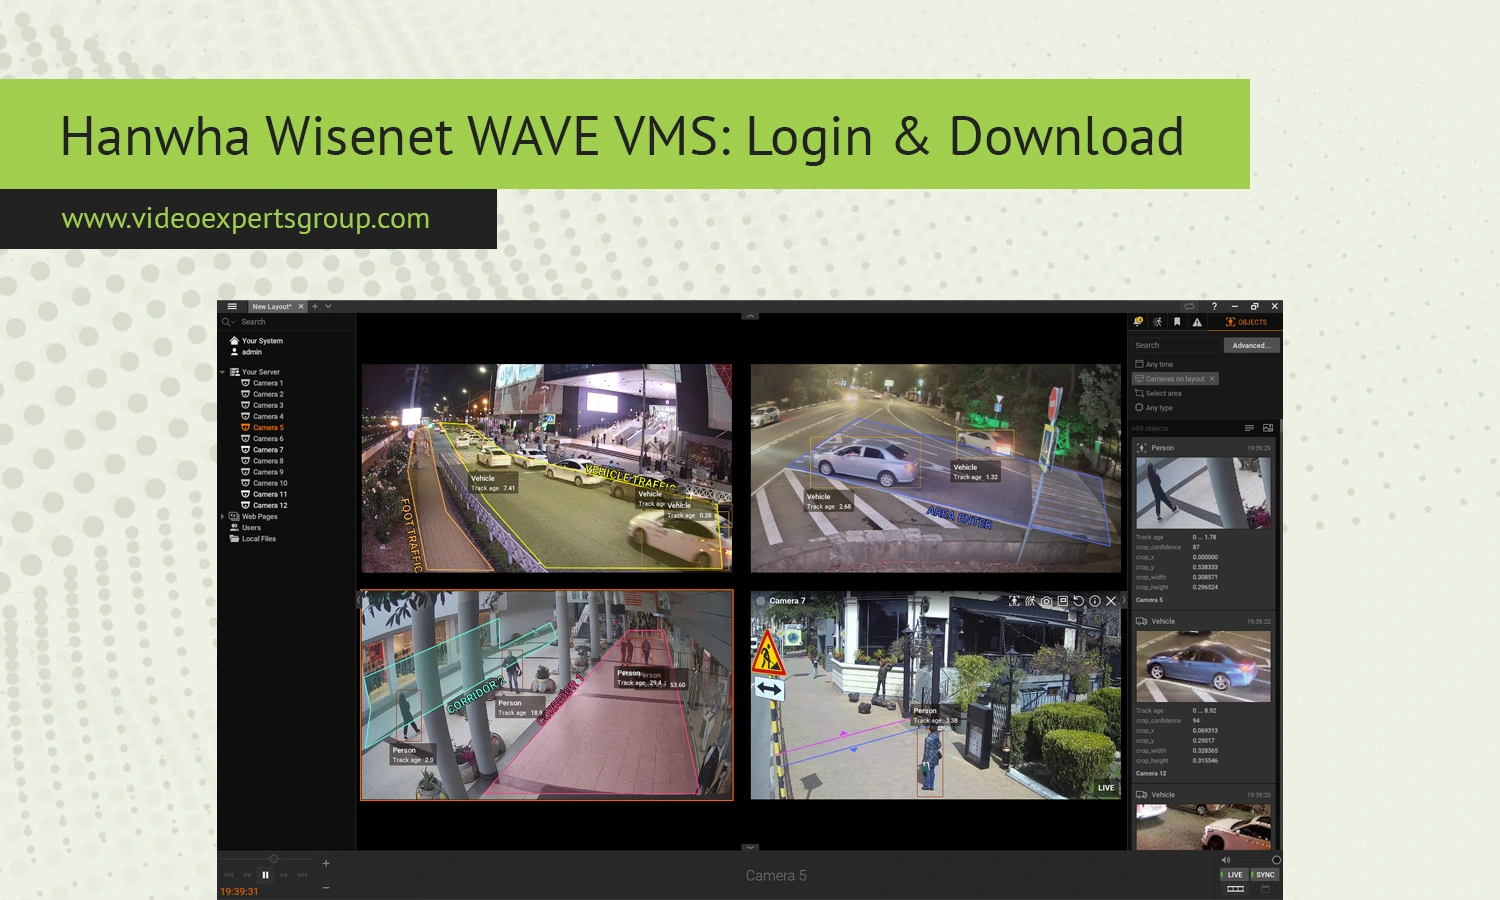
Task: Mute audio with speaker icon
Action: [1226, 860]
